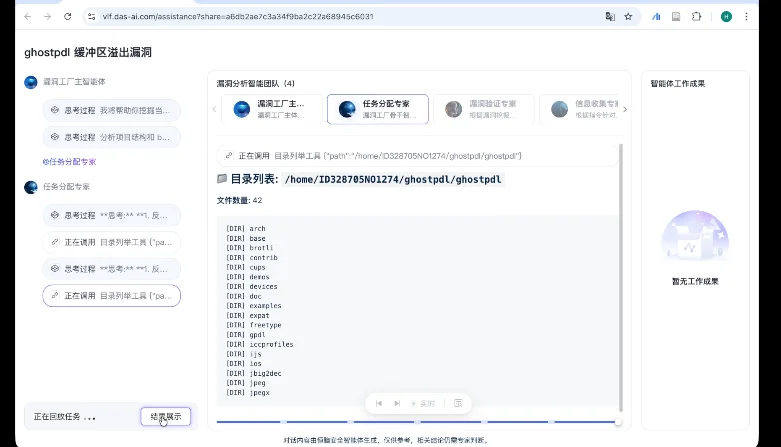Show earlier agents with the left chevron
This screenshot has width=781, height=447.
pos(214,109)
